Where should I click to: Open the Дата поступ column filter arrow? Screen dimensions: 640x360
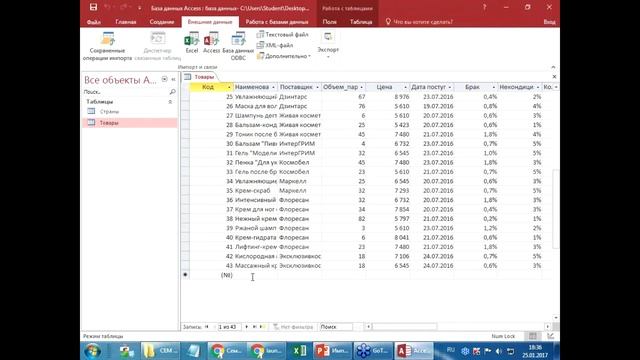[x=450, y=87]
